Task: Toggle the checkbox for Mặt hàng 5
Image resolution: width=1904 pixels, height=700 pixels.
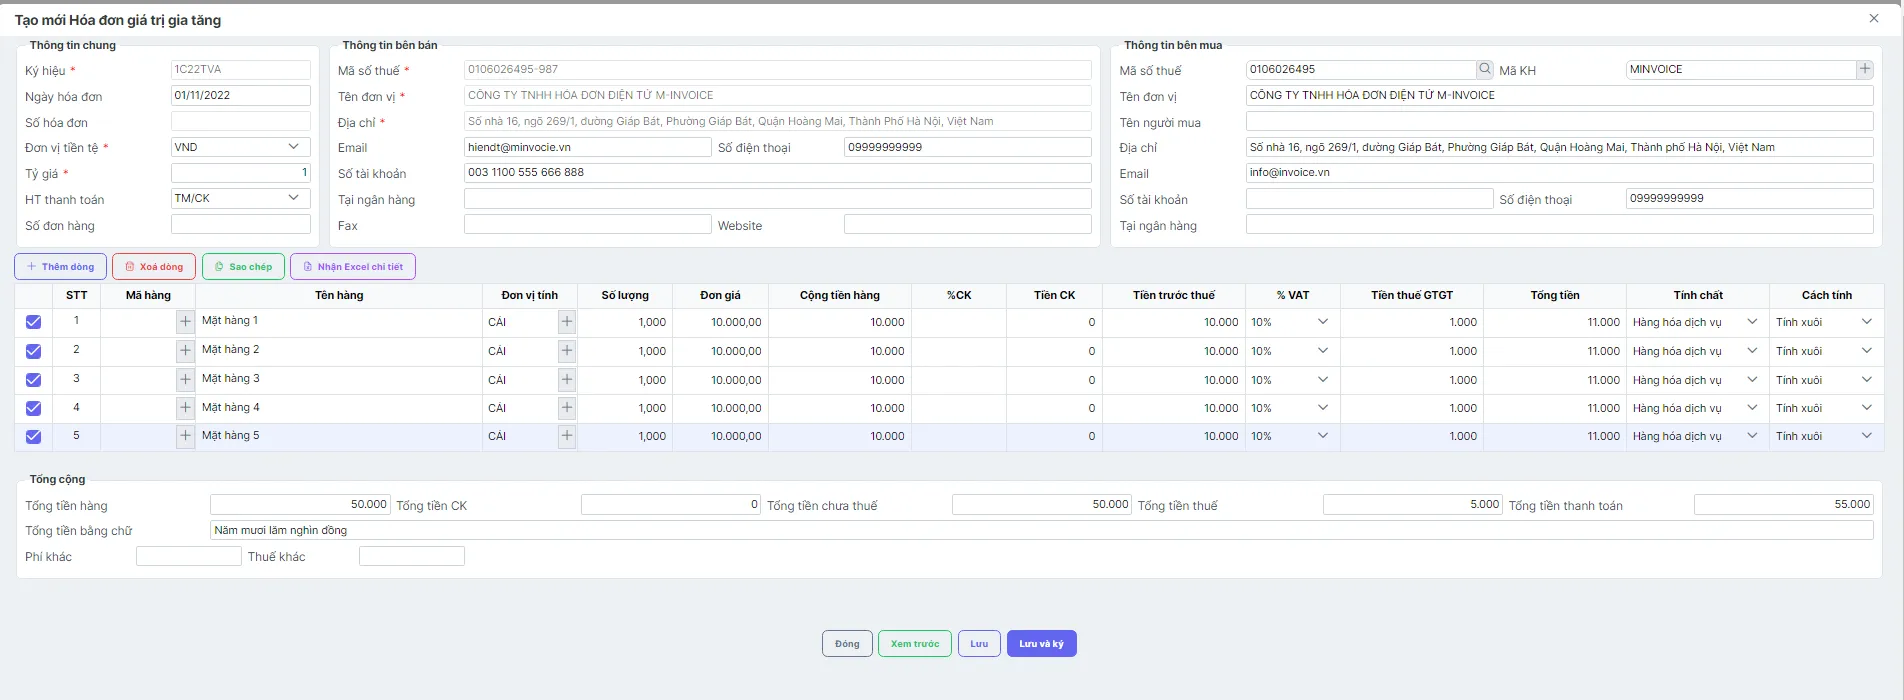Action: (33, 436)
